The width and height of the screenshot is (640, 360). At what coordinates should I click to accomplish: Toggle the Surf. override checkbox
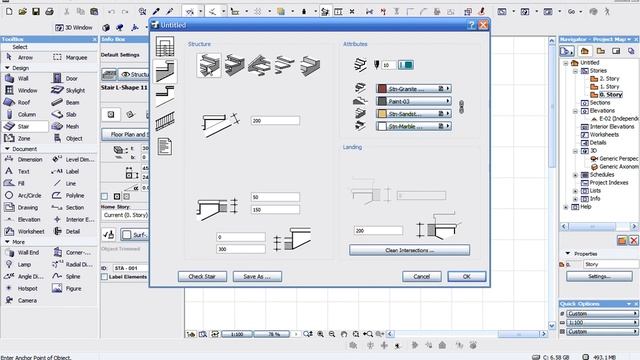point(127,235)
